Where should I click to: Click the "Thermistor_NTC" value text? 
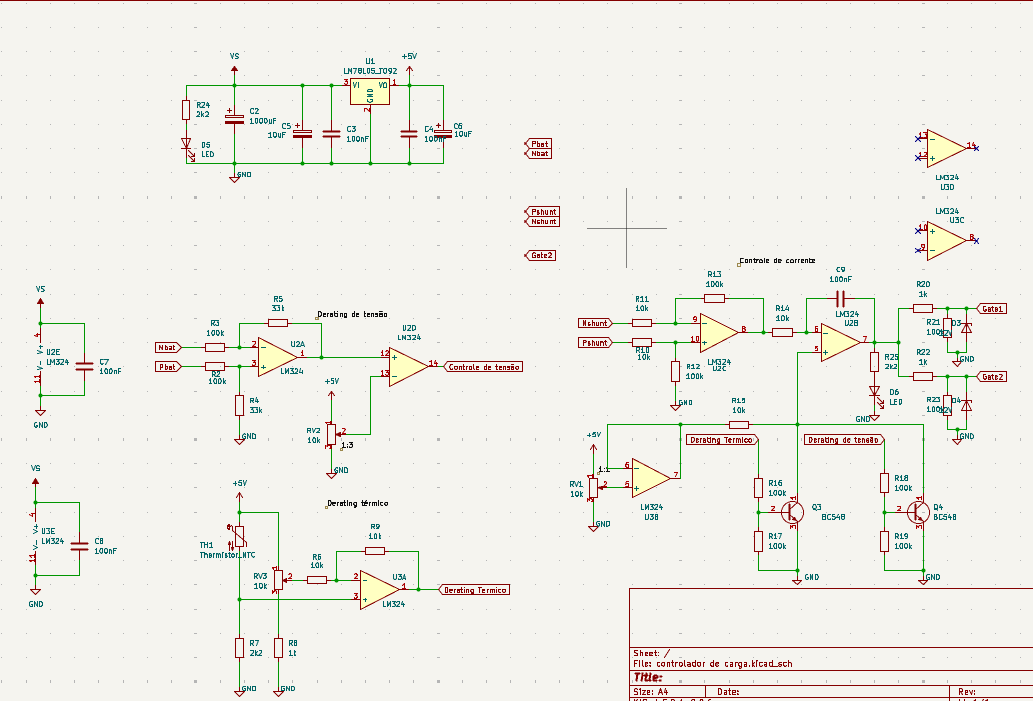click(x=227, y=555)
